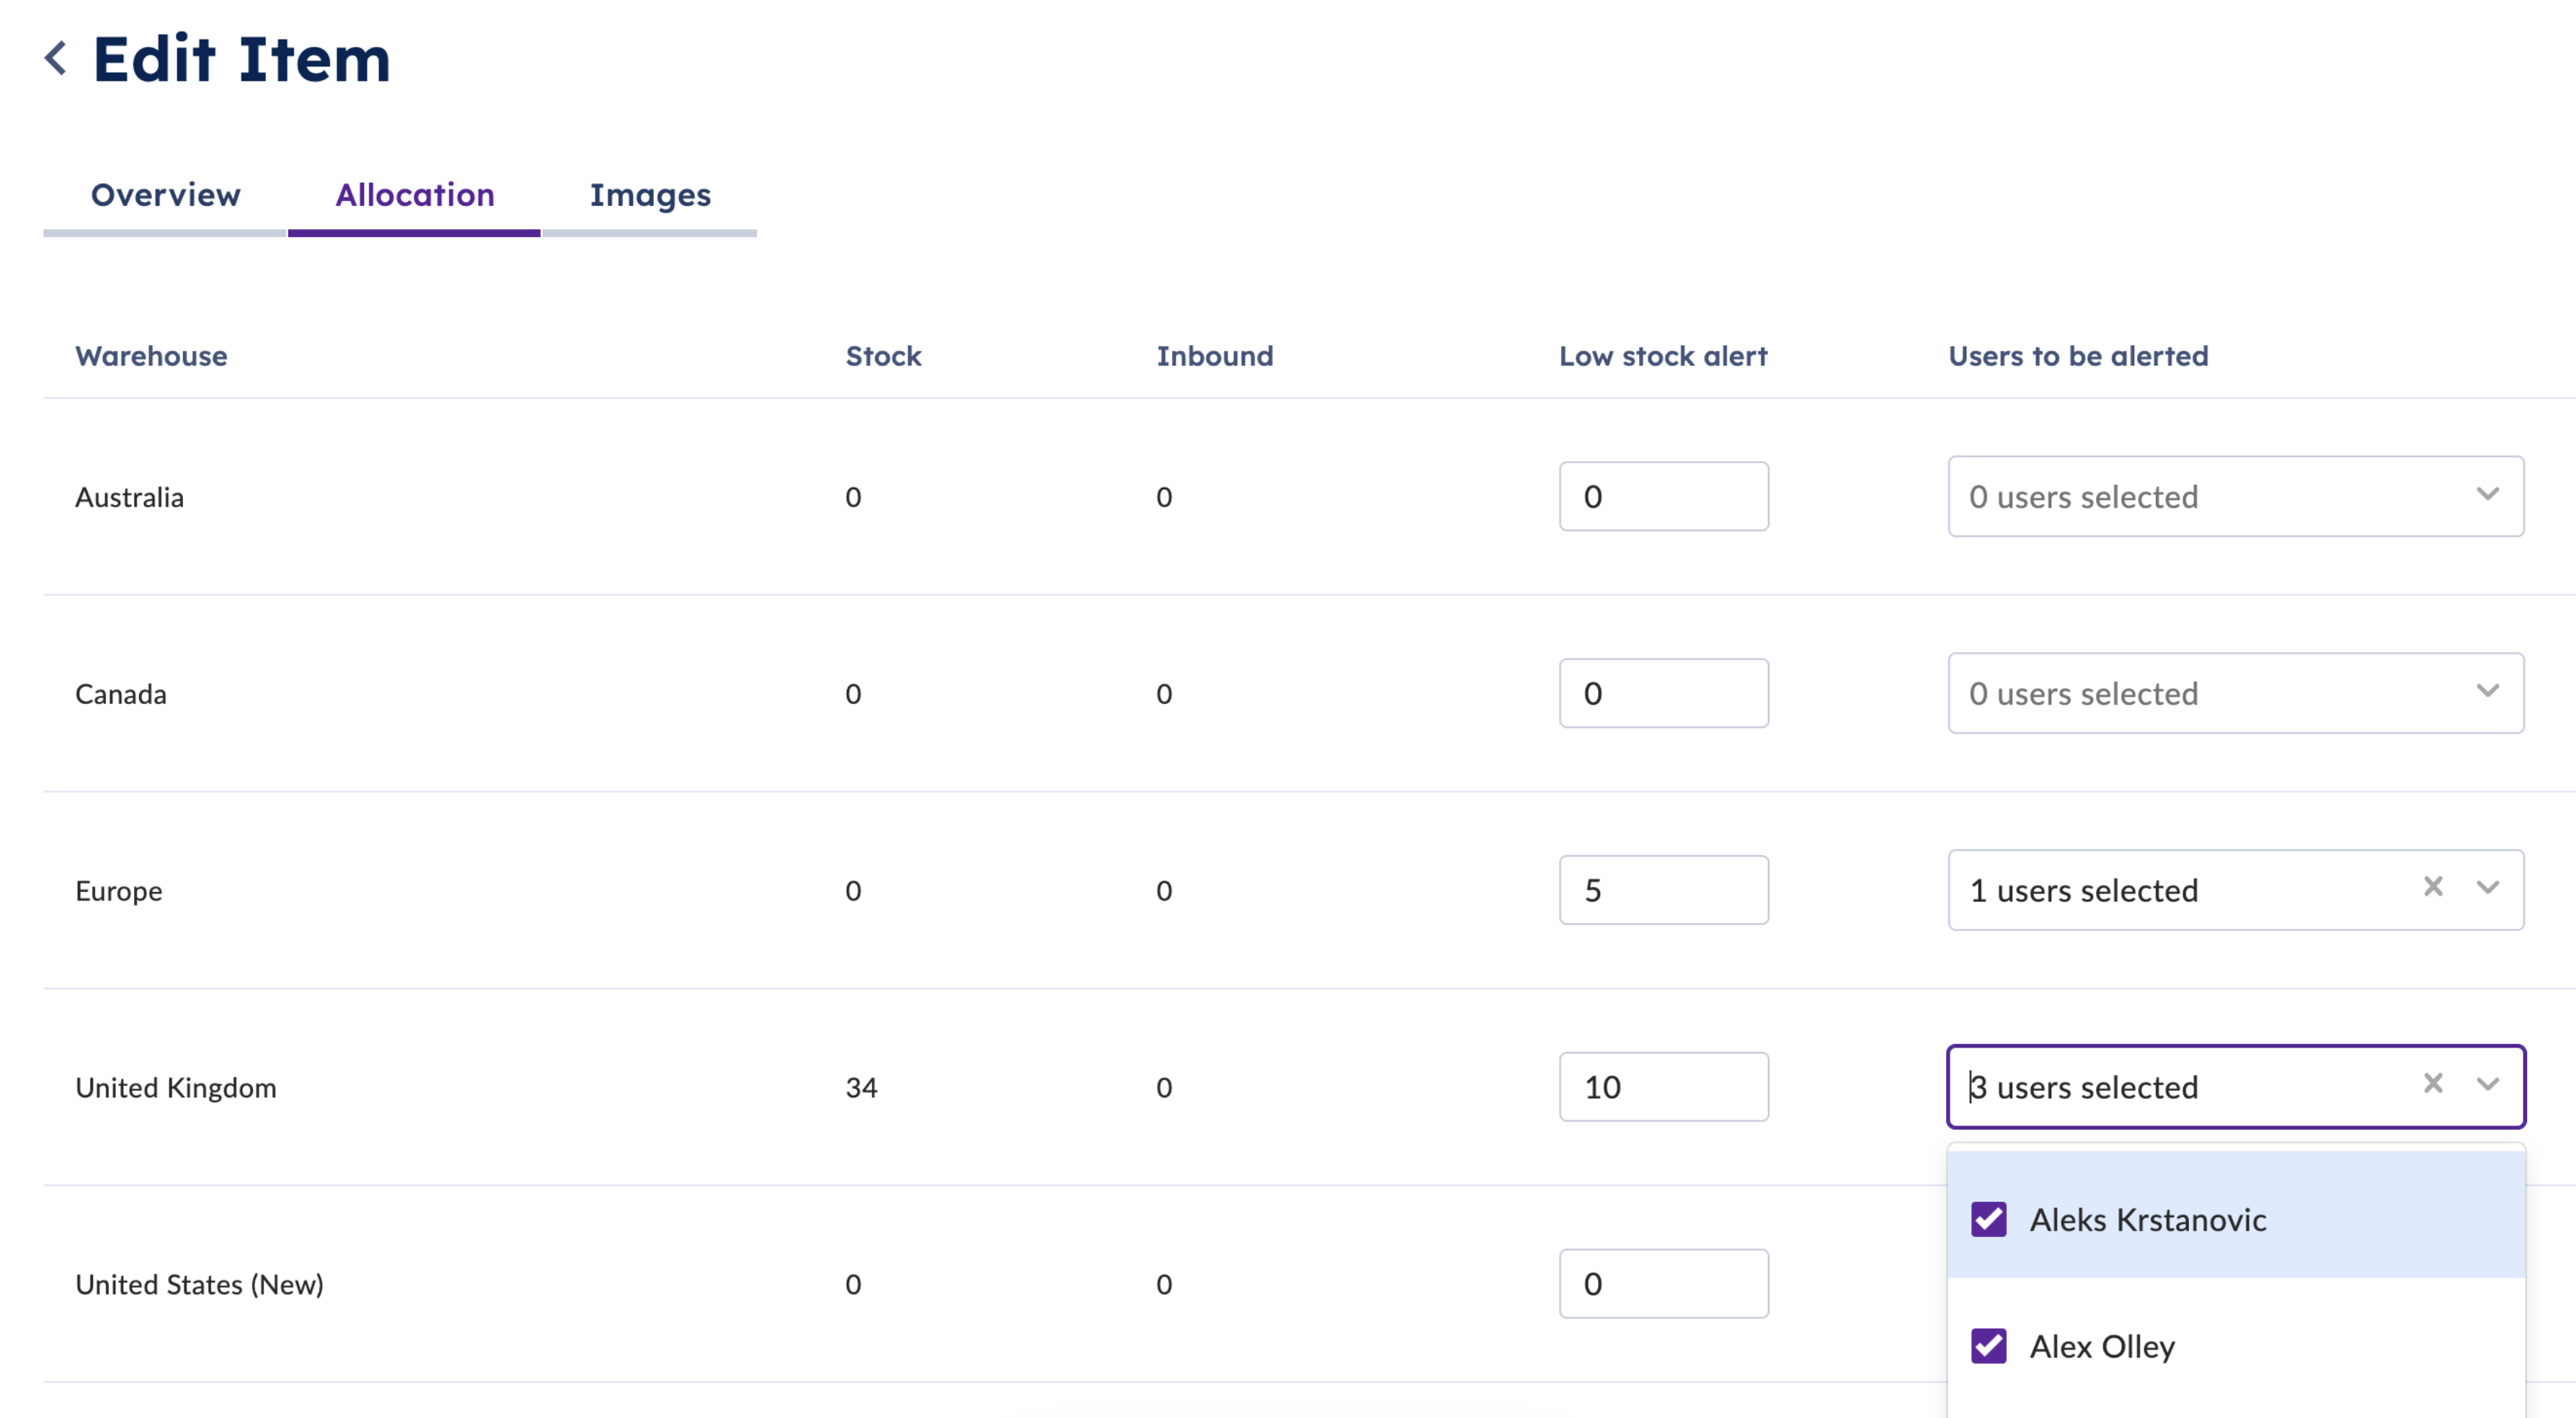Uncheck Aleks Krstanovic checkbox
The height and width of the screenshot is (1418, 2576).
click(x=1988, y=1220)
